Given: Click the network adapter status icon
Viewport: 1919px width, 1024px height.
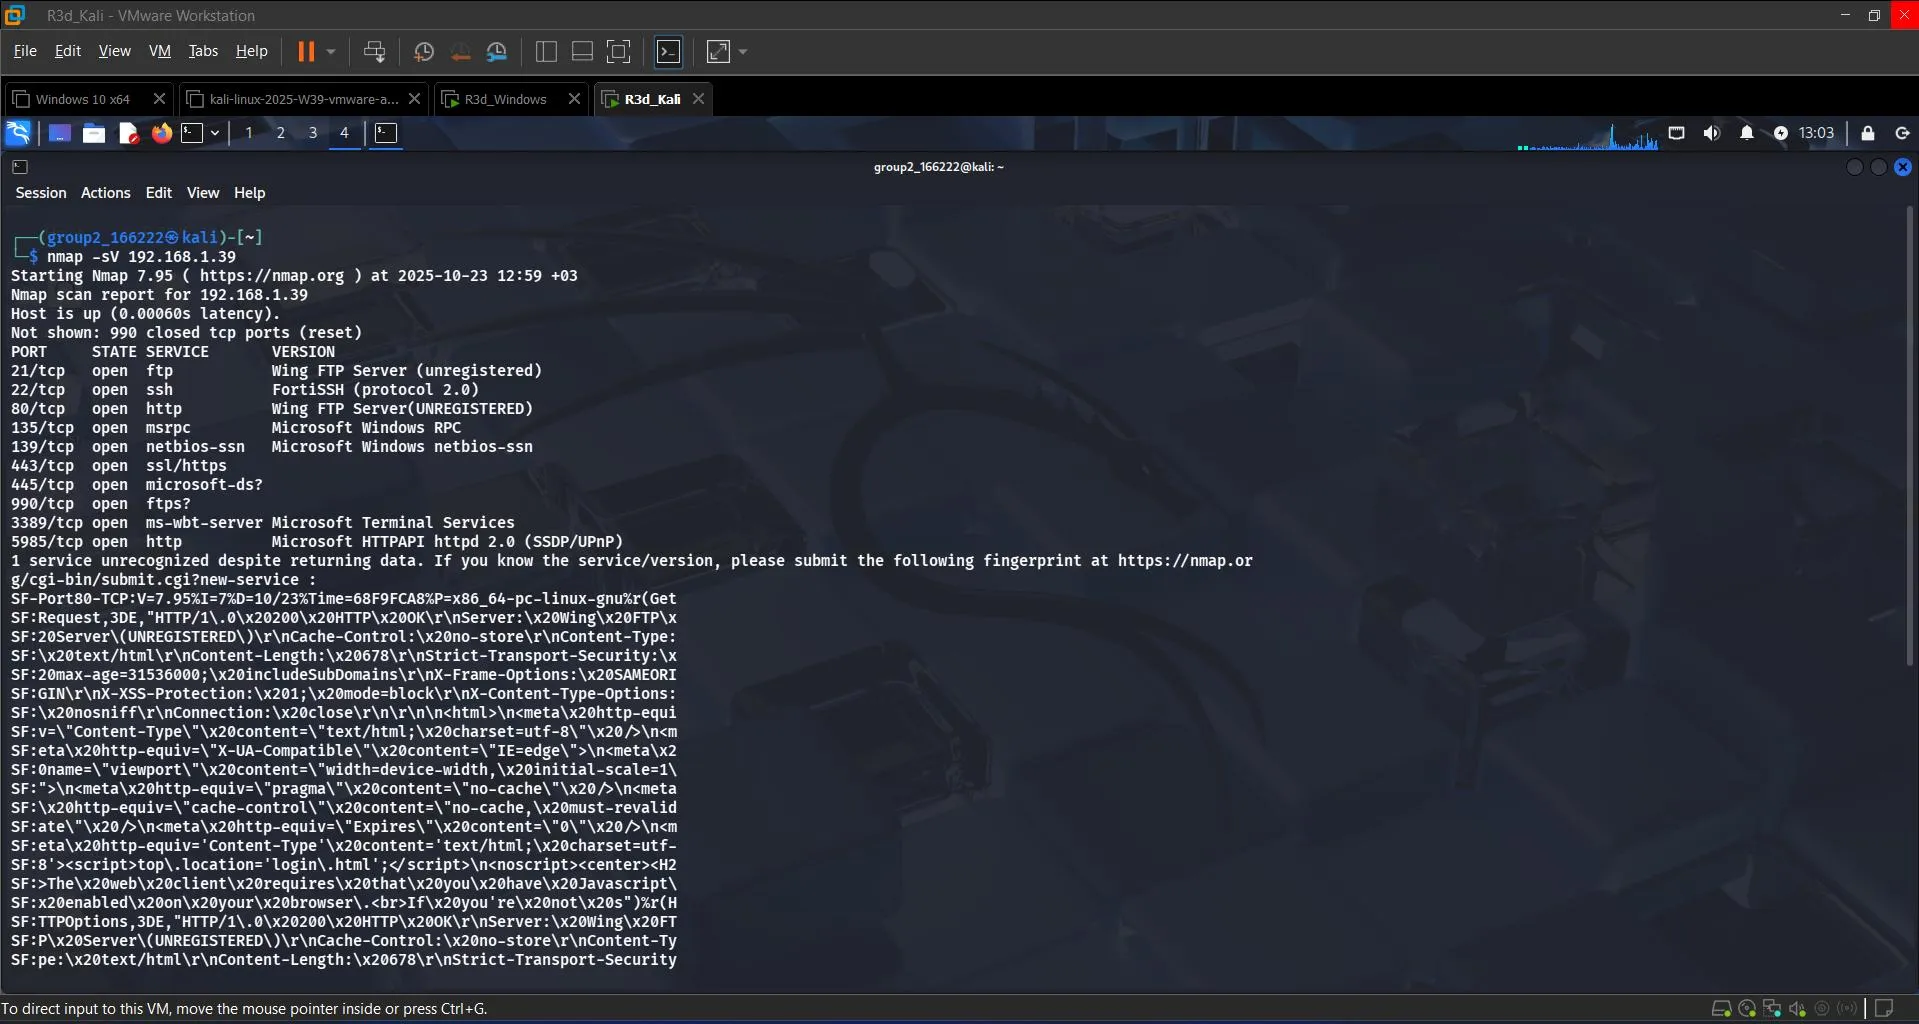Looking at the screenshot, I should 1772,1009.
